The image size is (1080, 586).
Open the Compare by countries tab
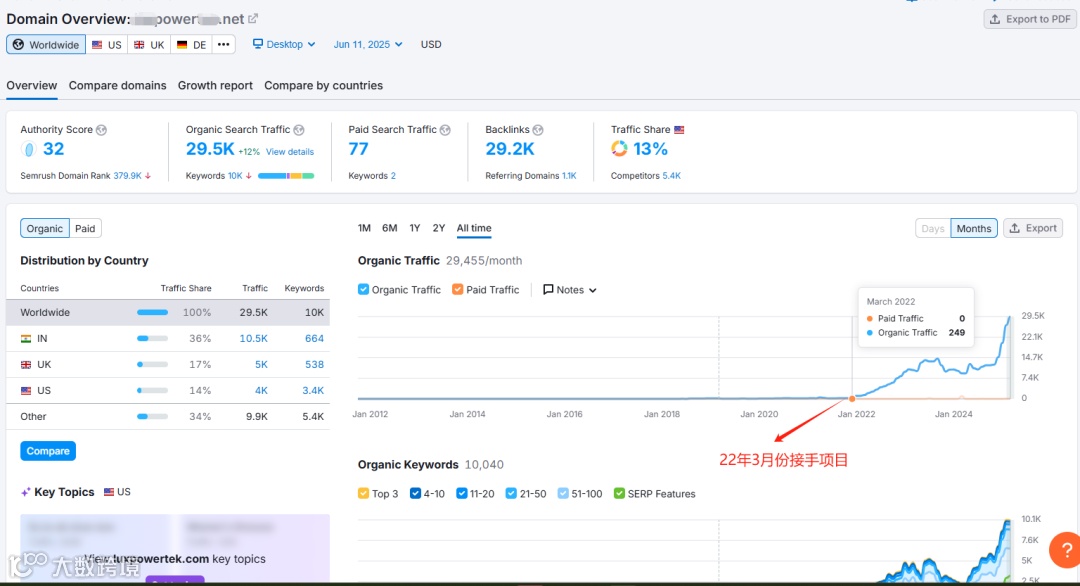tap(324, 85)
